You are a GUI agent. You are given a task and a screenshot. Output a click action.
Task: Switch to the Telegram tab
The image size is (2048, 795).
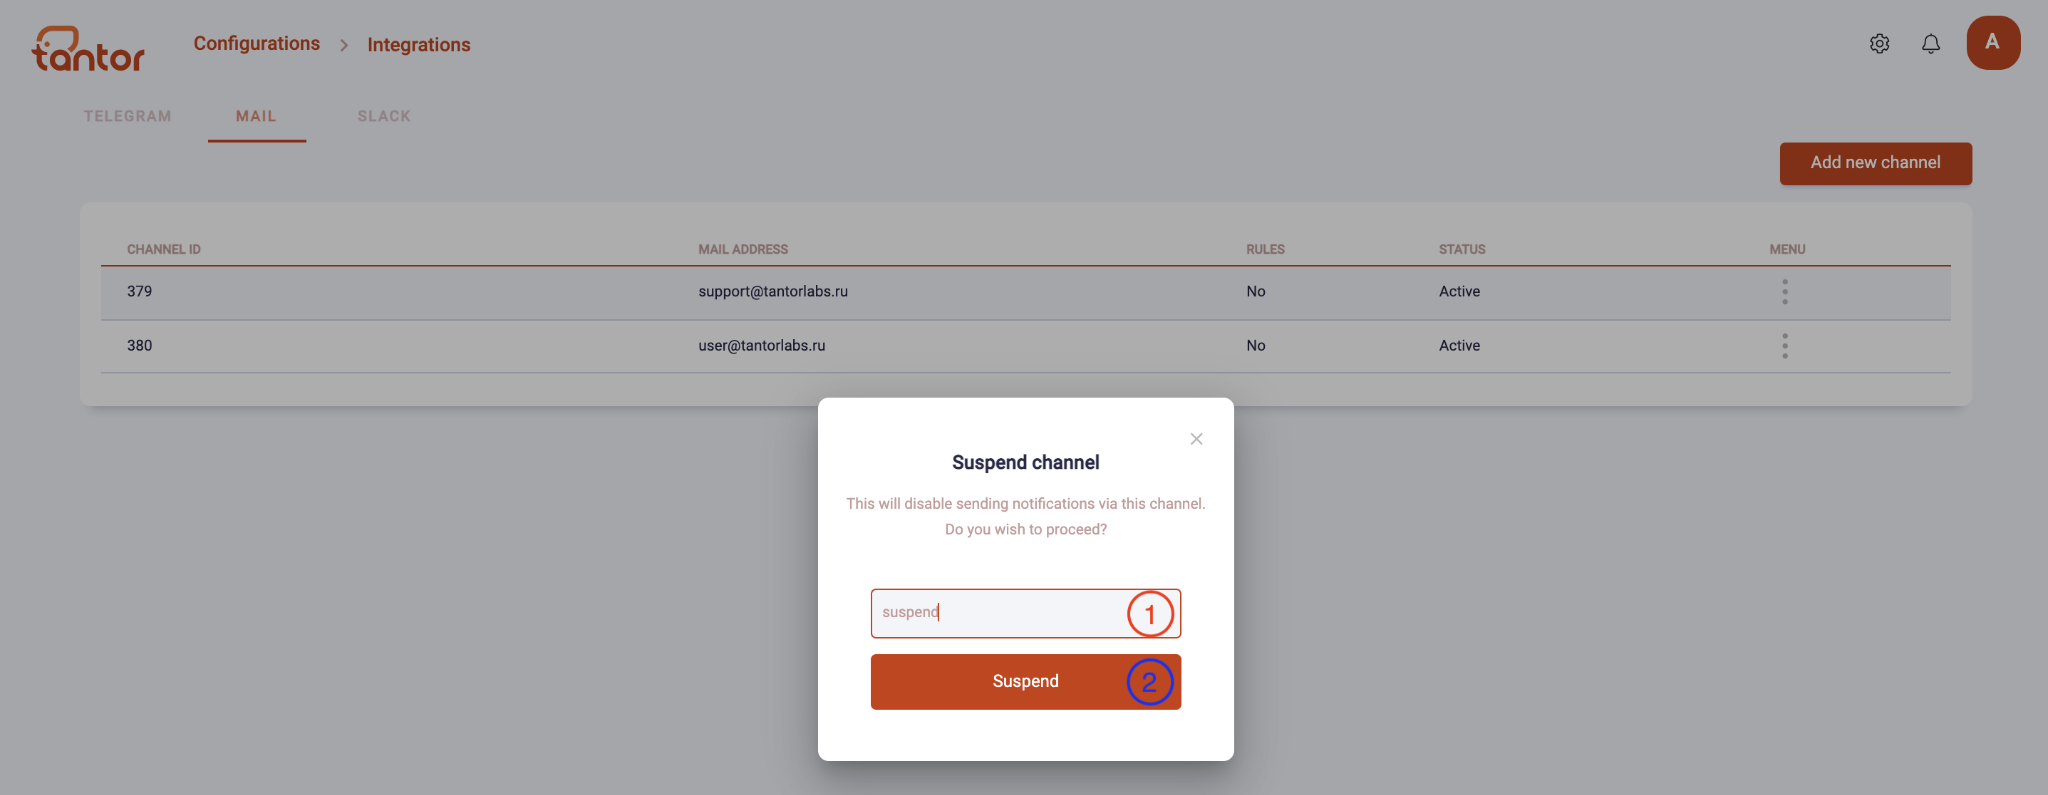click(128, 116)
